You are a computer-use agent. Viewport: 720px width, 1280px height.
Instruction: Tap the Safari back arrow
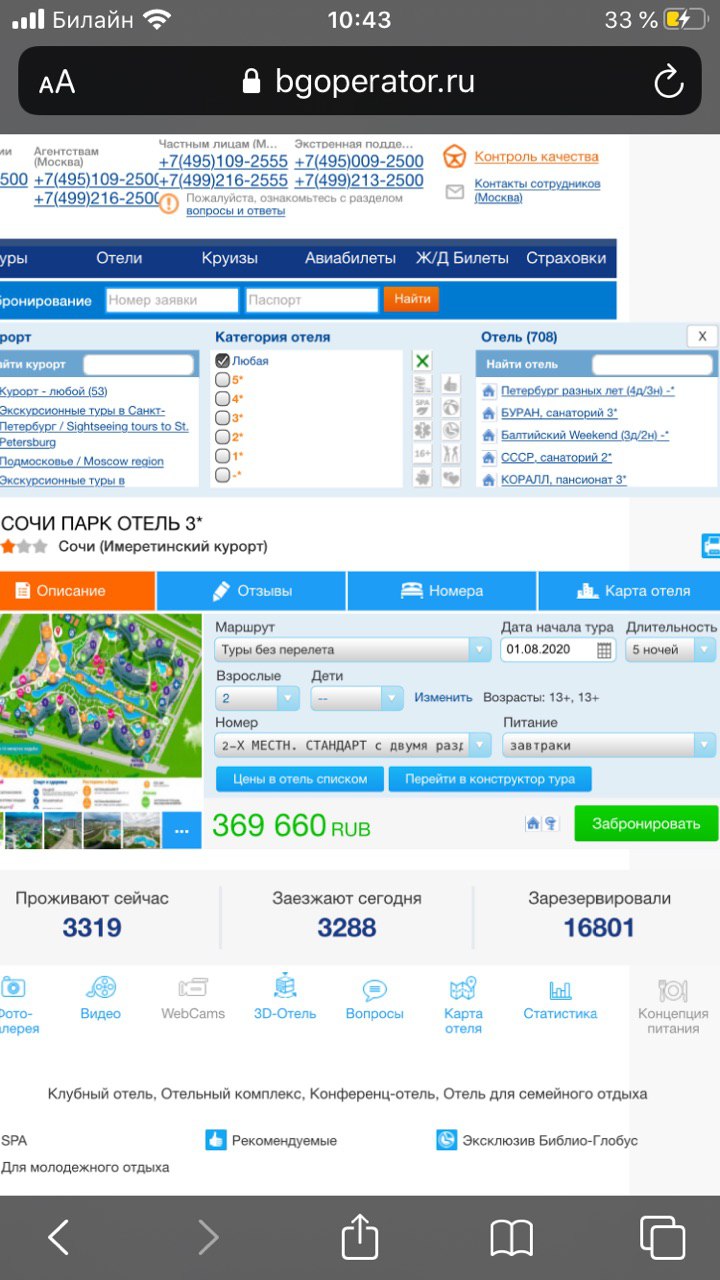[x=59, y=1238]
